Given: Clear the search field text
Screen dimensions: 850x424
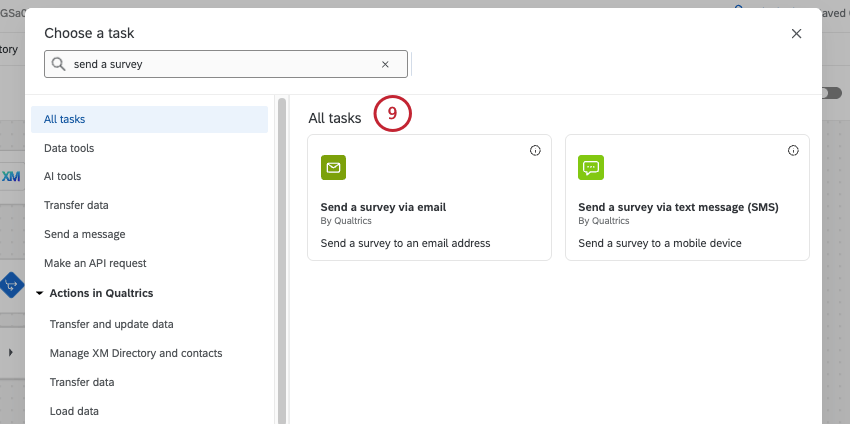Looking at the screenshot, I should coord(385,64).
